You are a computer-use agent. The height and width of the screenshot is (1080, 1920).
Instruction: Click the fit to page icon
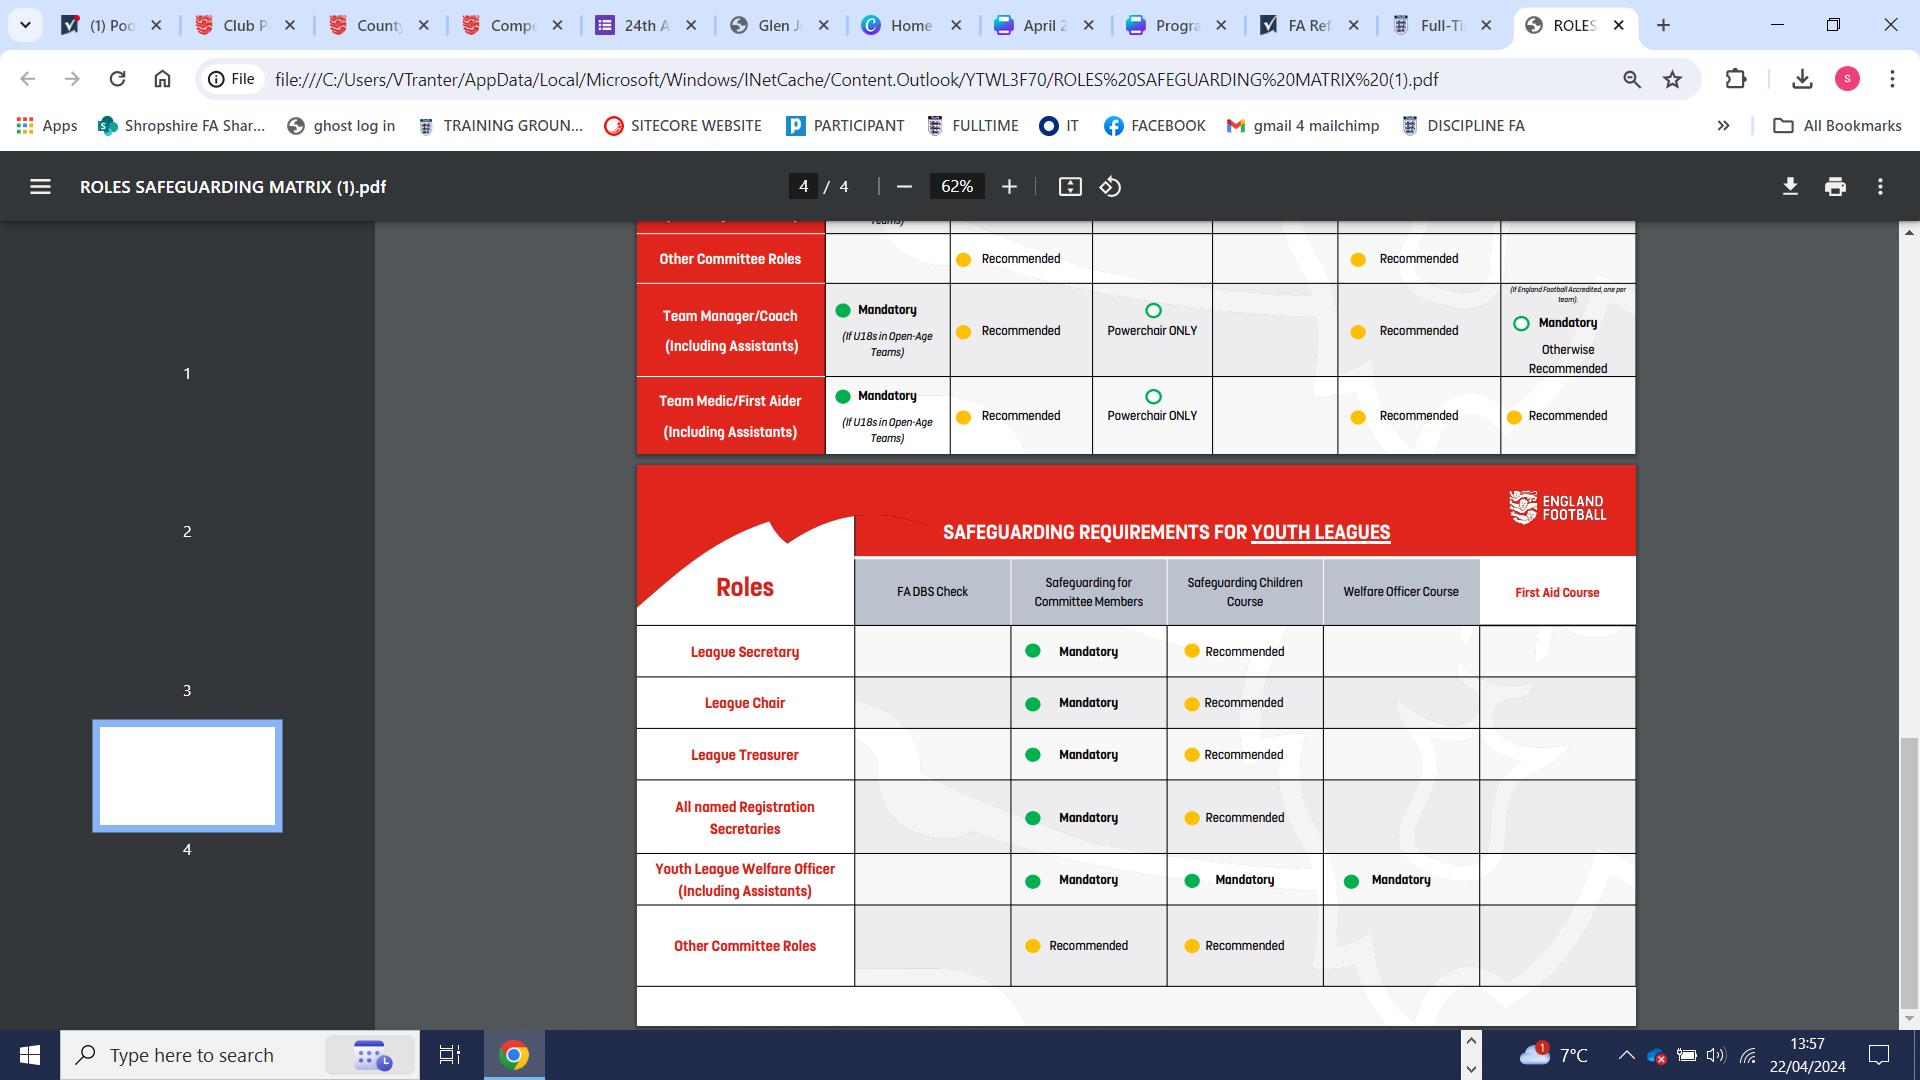[1070, 187]
